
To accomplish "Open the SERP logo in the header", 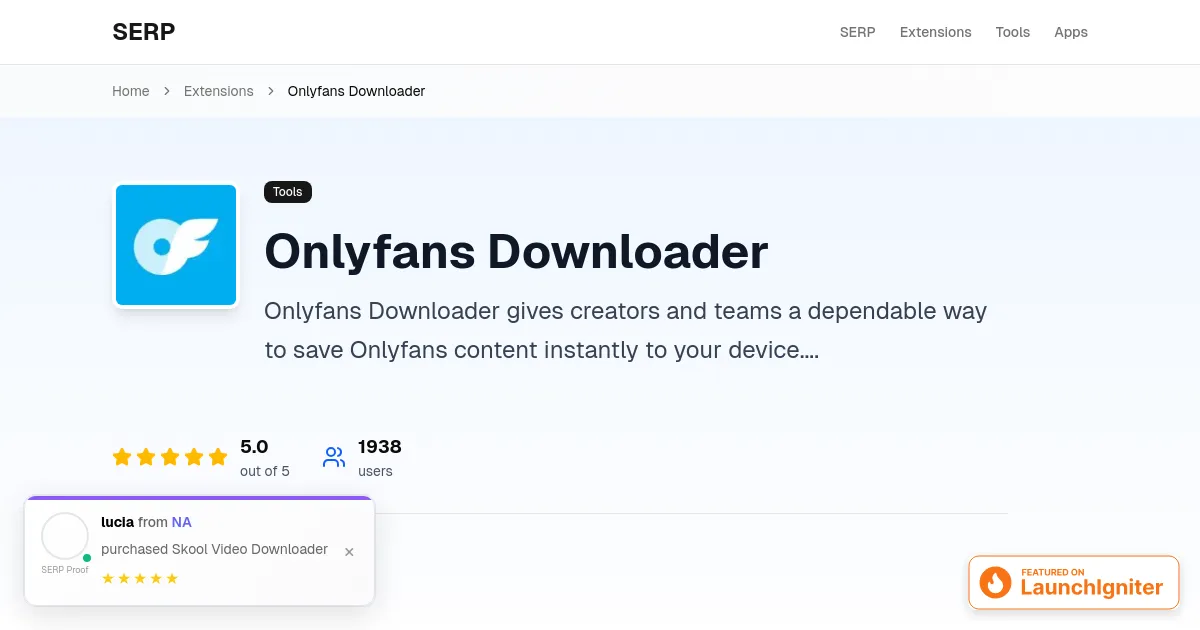I will coord(144,32).
